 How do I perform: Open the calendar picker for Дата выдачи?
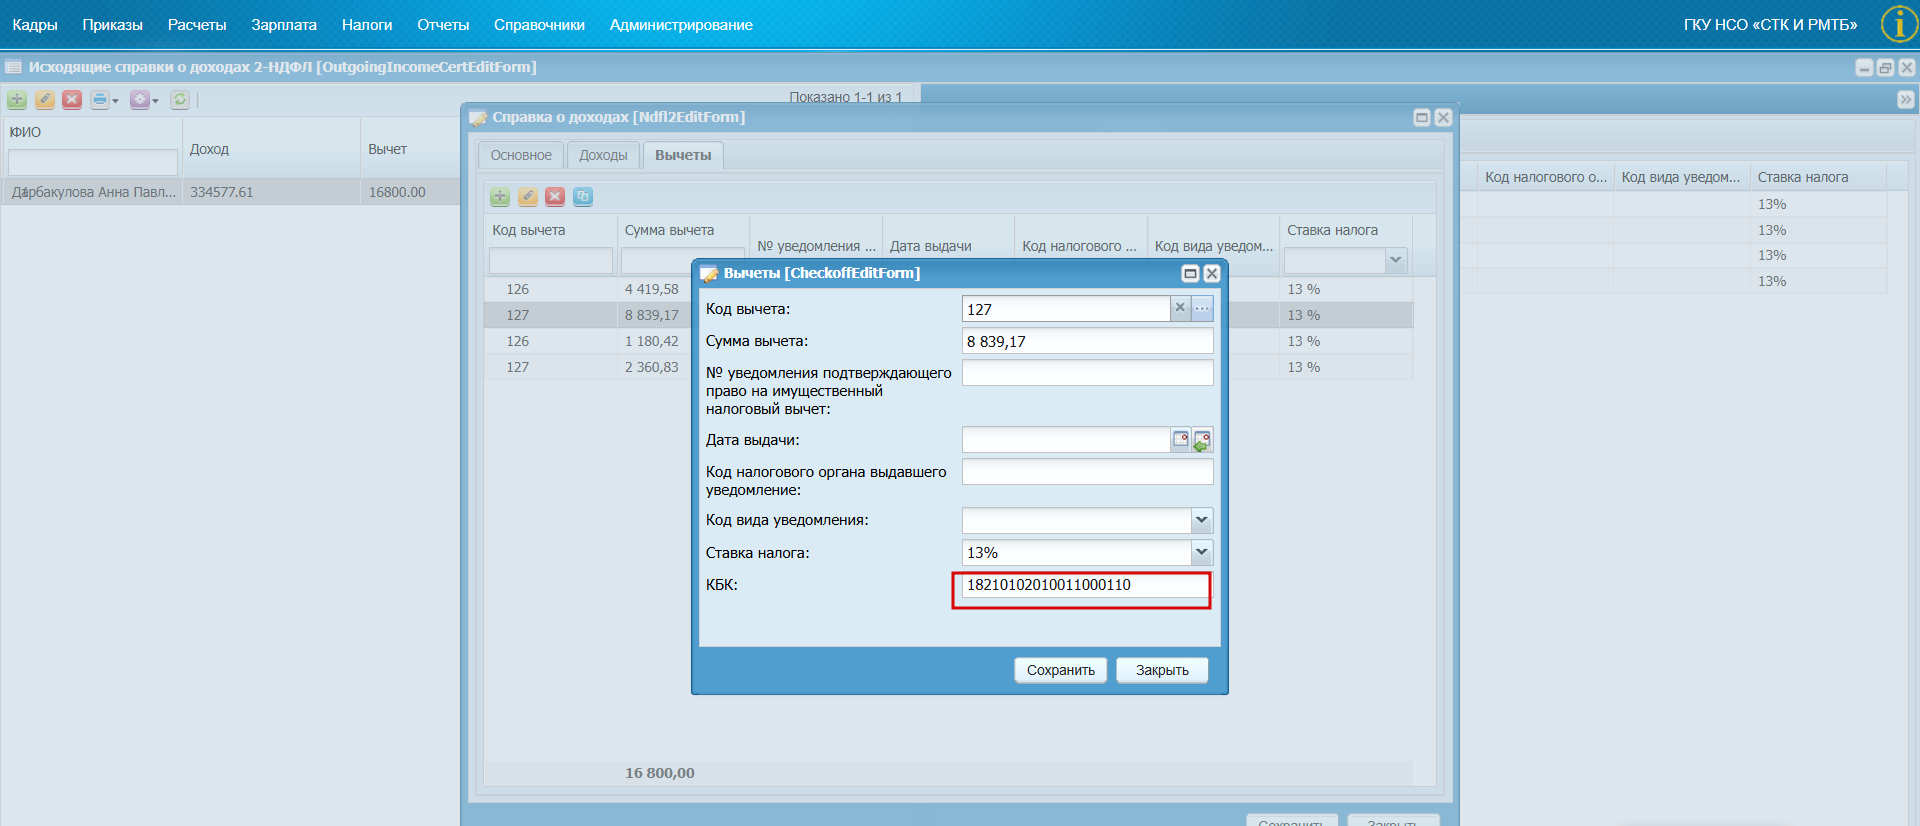click(x=1181, y=439)
